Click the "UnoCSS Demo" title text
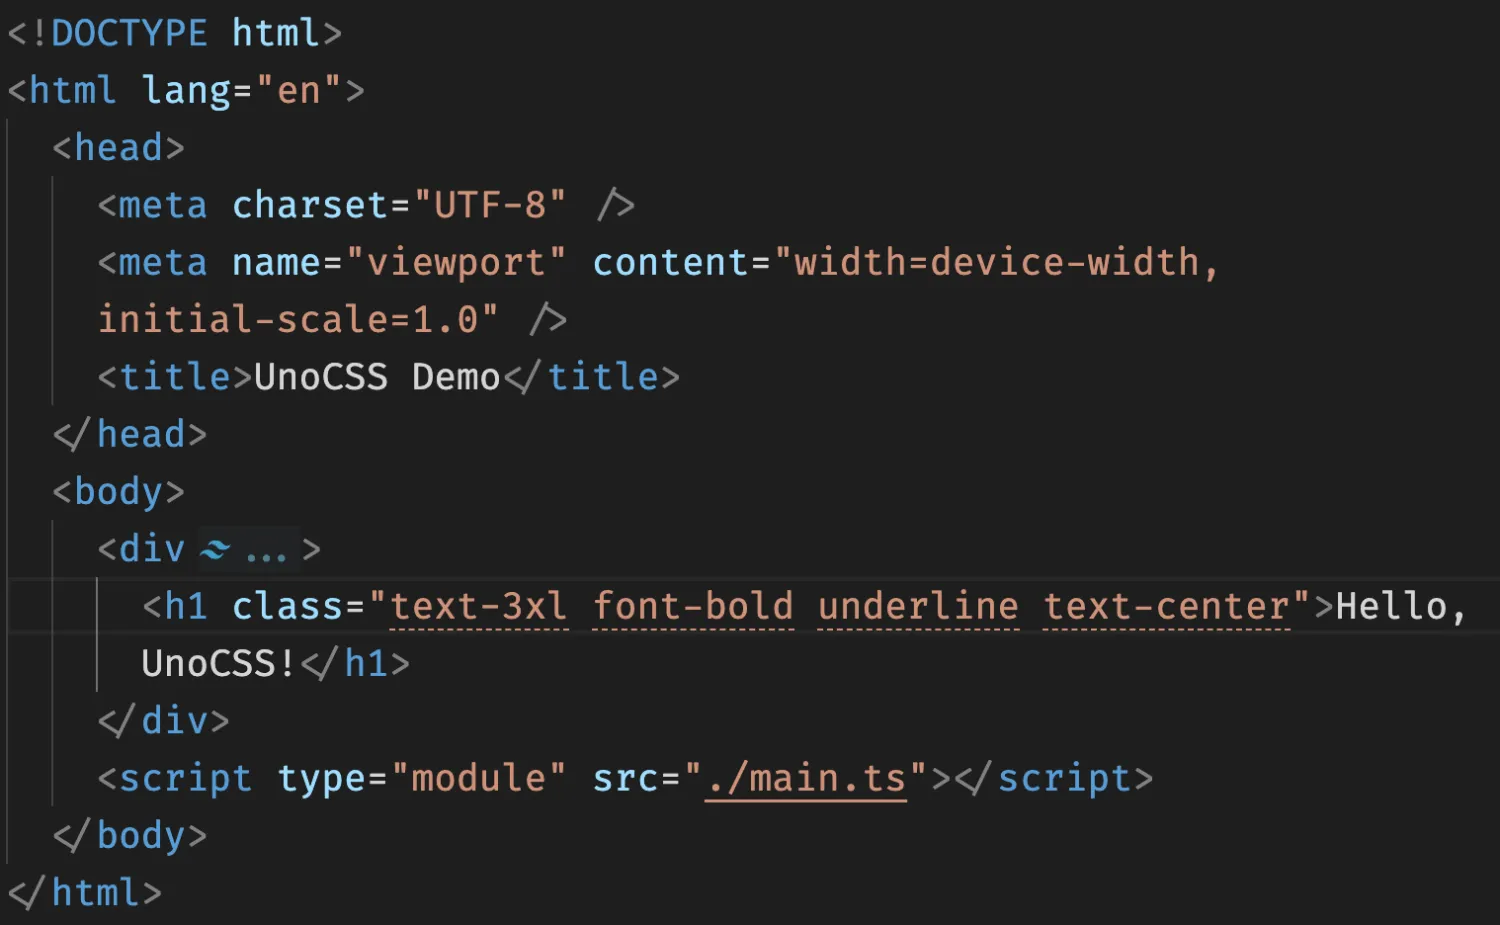This screenshot has width=1500, height=925. pyautogui.click(x=377, y=377)
